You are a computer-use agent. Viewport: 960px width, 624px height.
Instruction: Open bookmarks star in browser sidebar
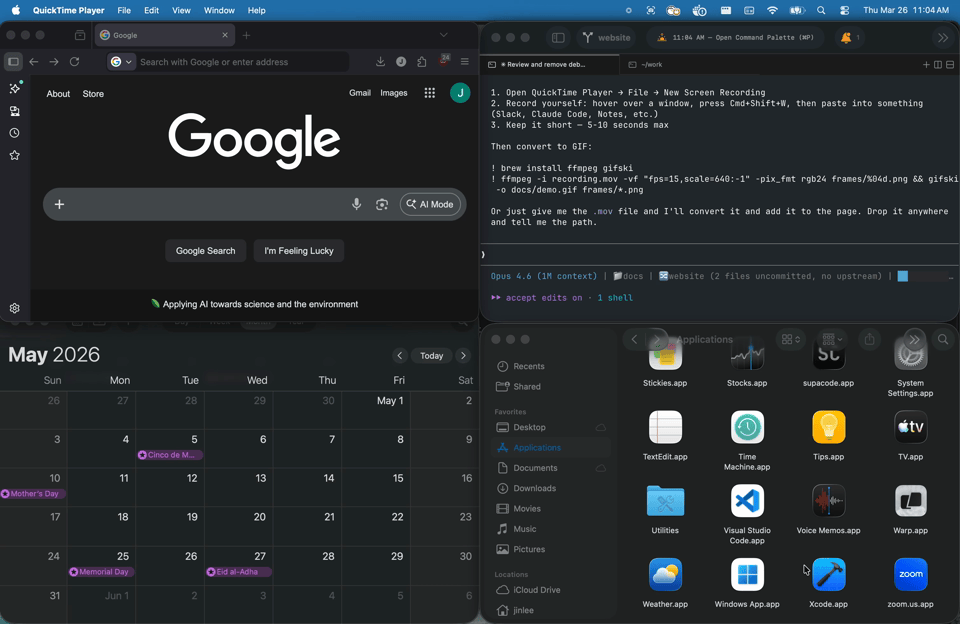pos(15,156)
